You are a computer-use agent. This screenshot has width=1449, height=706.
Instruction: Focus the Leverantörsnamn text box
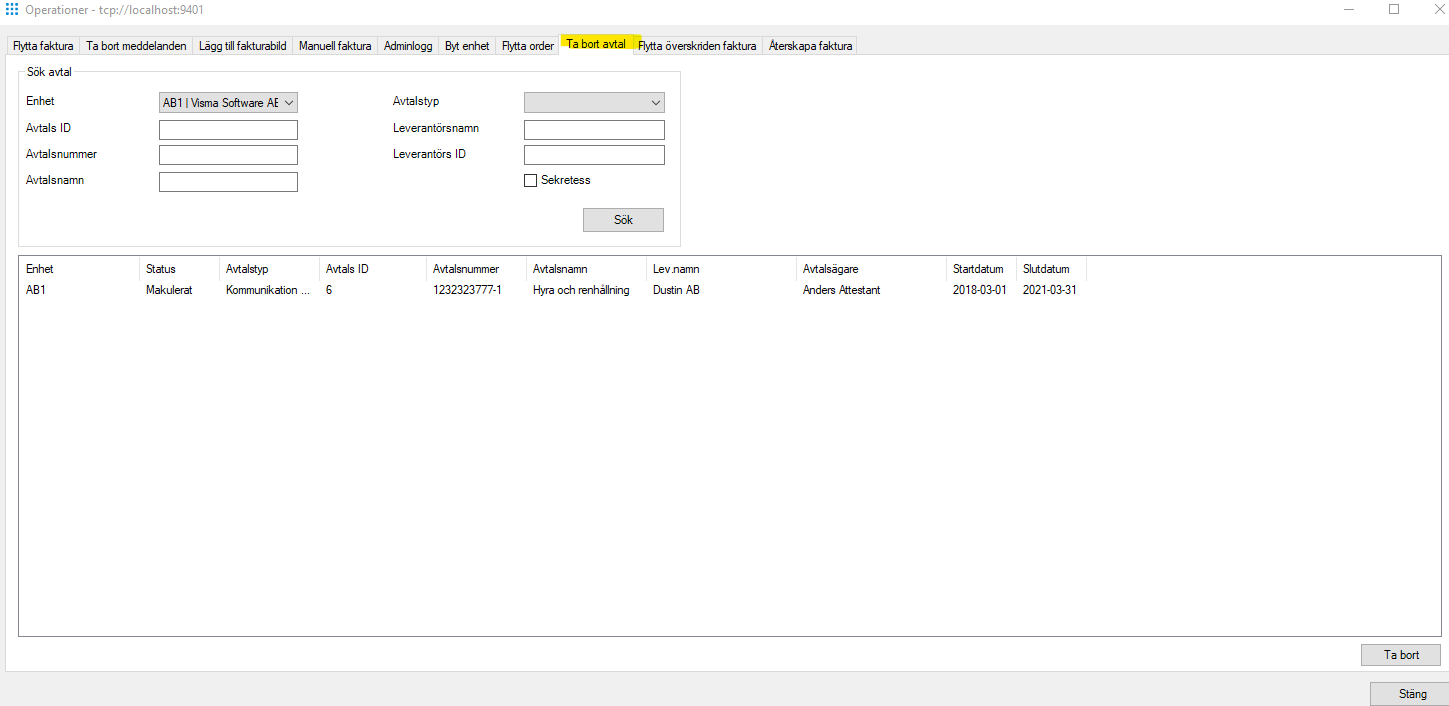[594, 129]
